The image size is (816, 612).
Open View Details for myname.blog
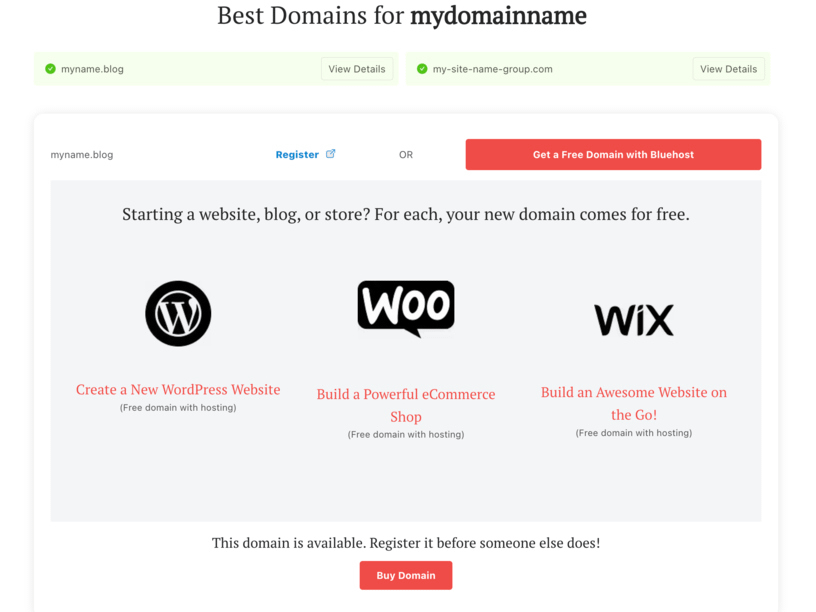[357, 68]
